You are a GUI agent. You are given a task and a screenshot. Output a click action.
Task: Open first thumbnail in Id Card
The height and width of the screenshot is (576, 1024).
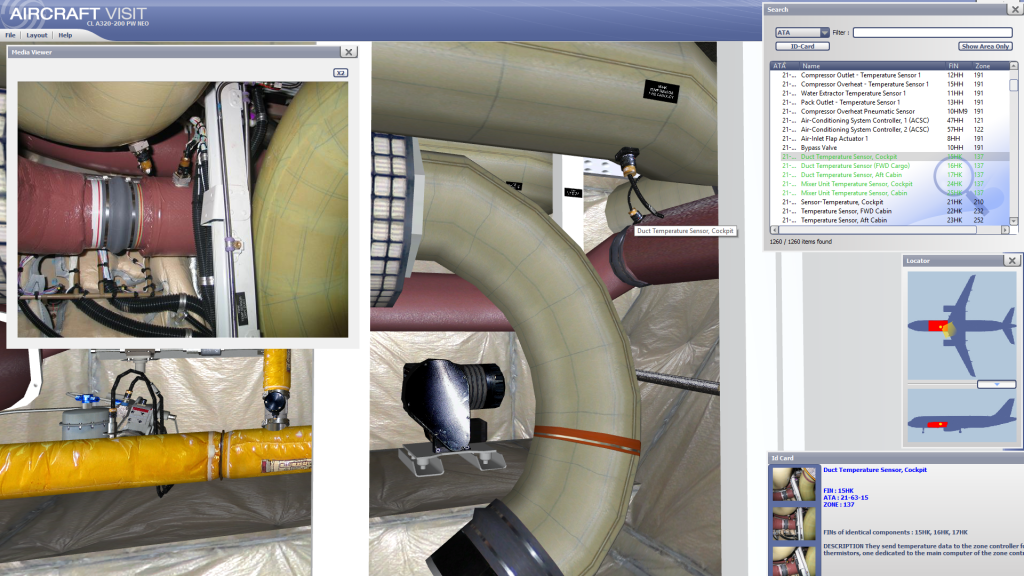click(x=793, y=484)
